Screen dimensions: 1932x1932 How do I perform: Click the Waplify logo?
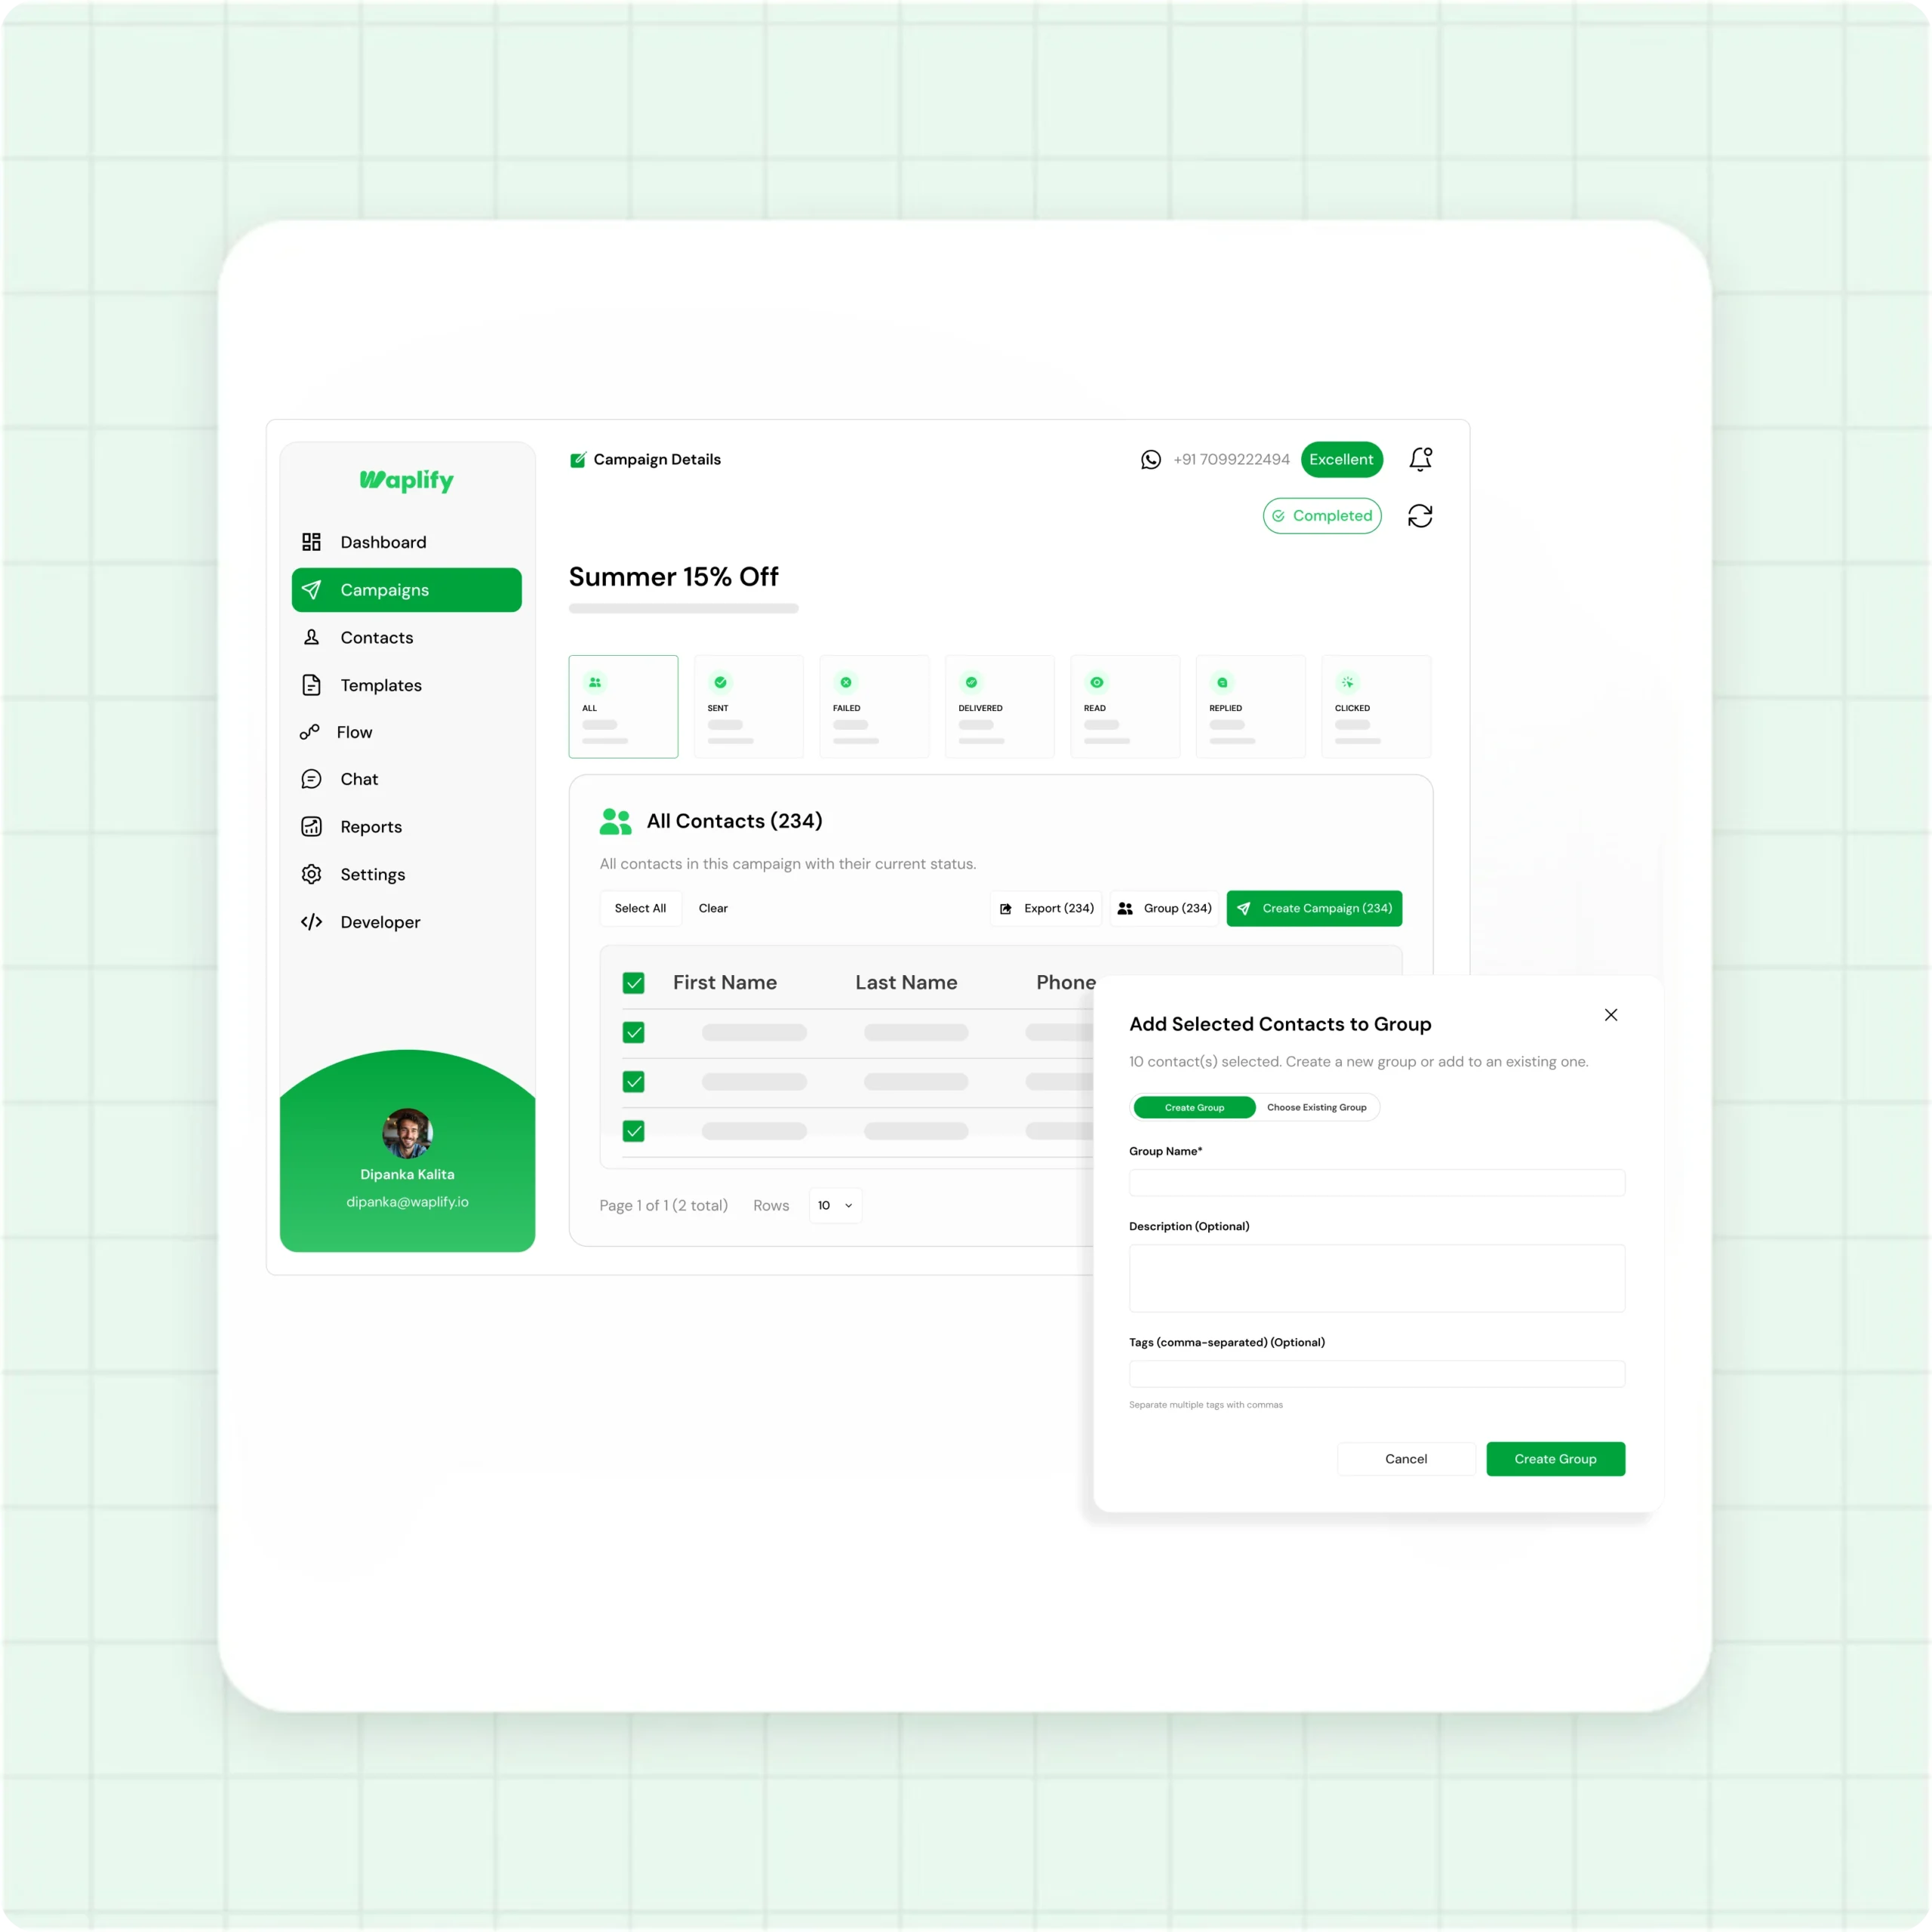pyautogui.click(x=406, y=481)
